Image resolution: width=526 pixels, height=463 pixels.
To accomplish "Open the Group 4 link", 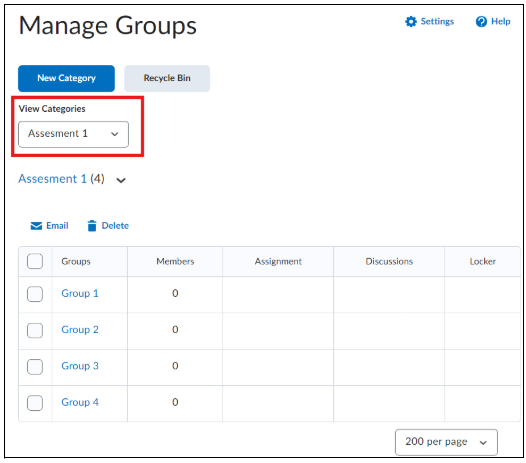I will coord(80,402).
